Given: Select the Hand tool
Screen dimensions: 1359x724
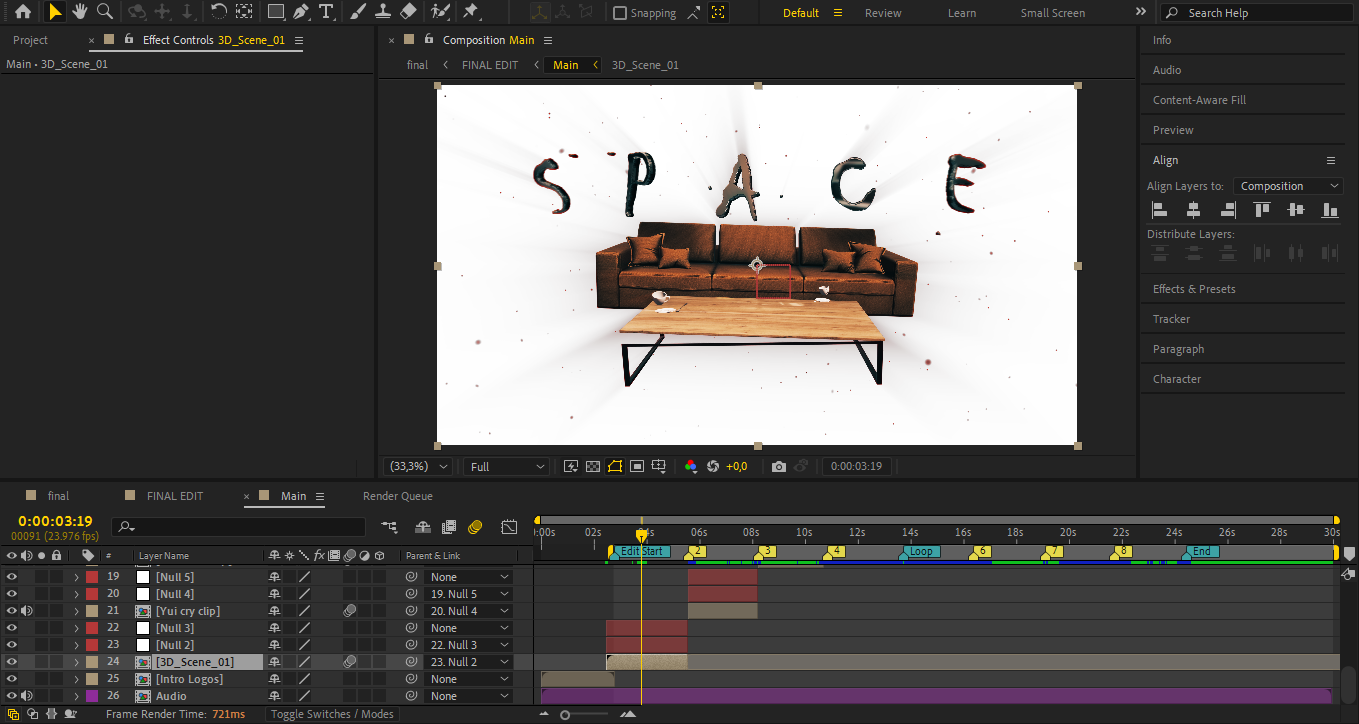Looking at the screenshot, I should 79,12.
